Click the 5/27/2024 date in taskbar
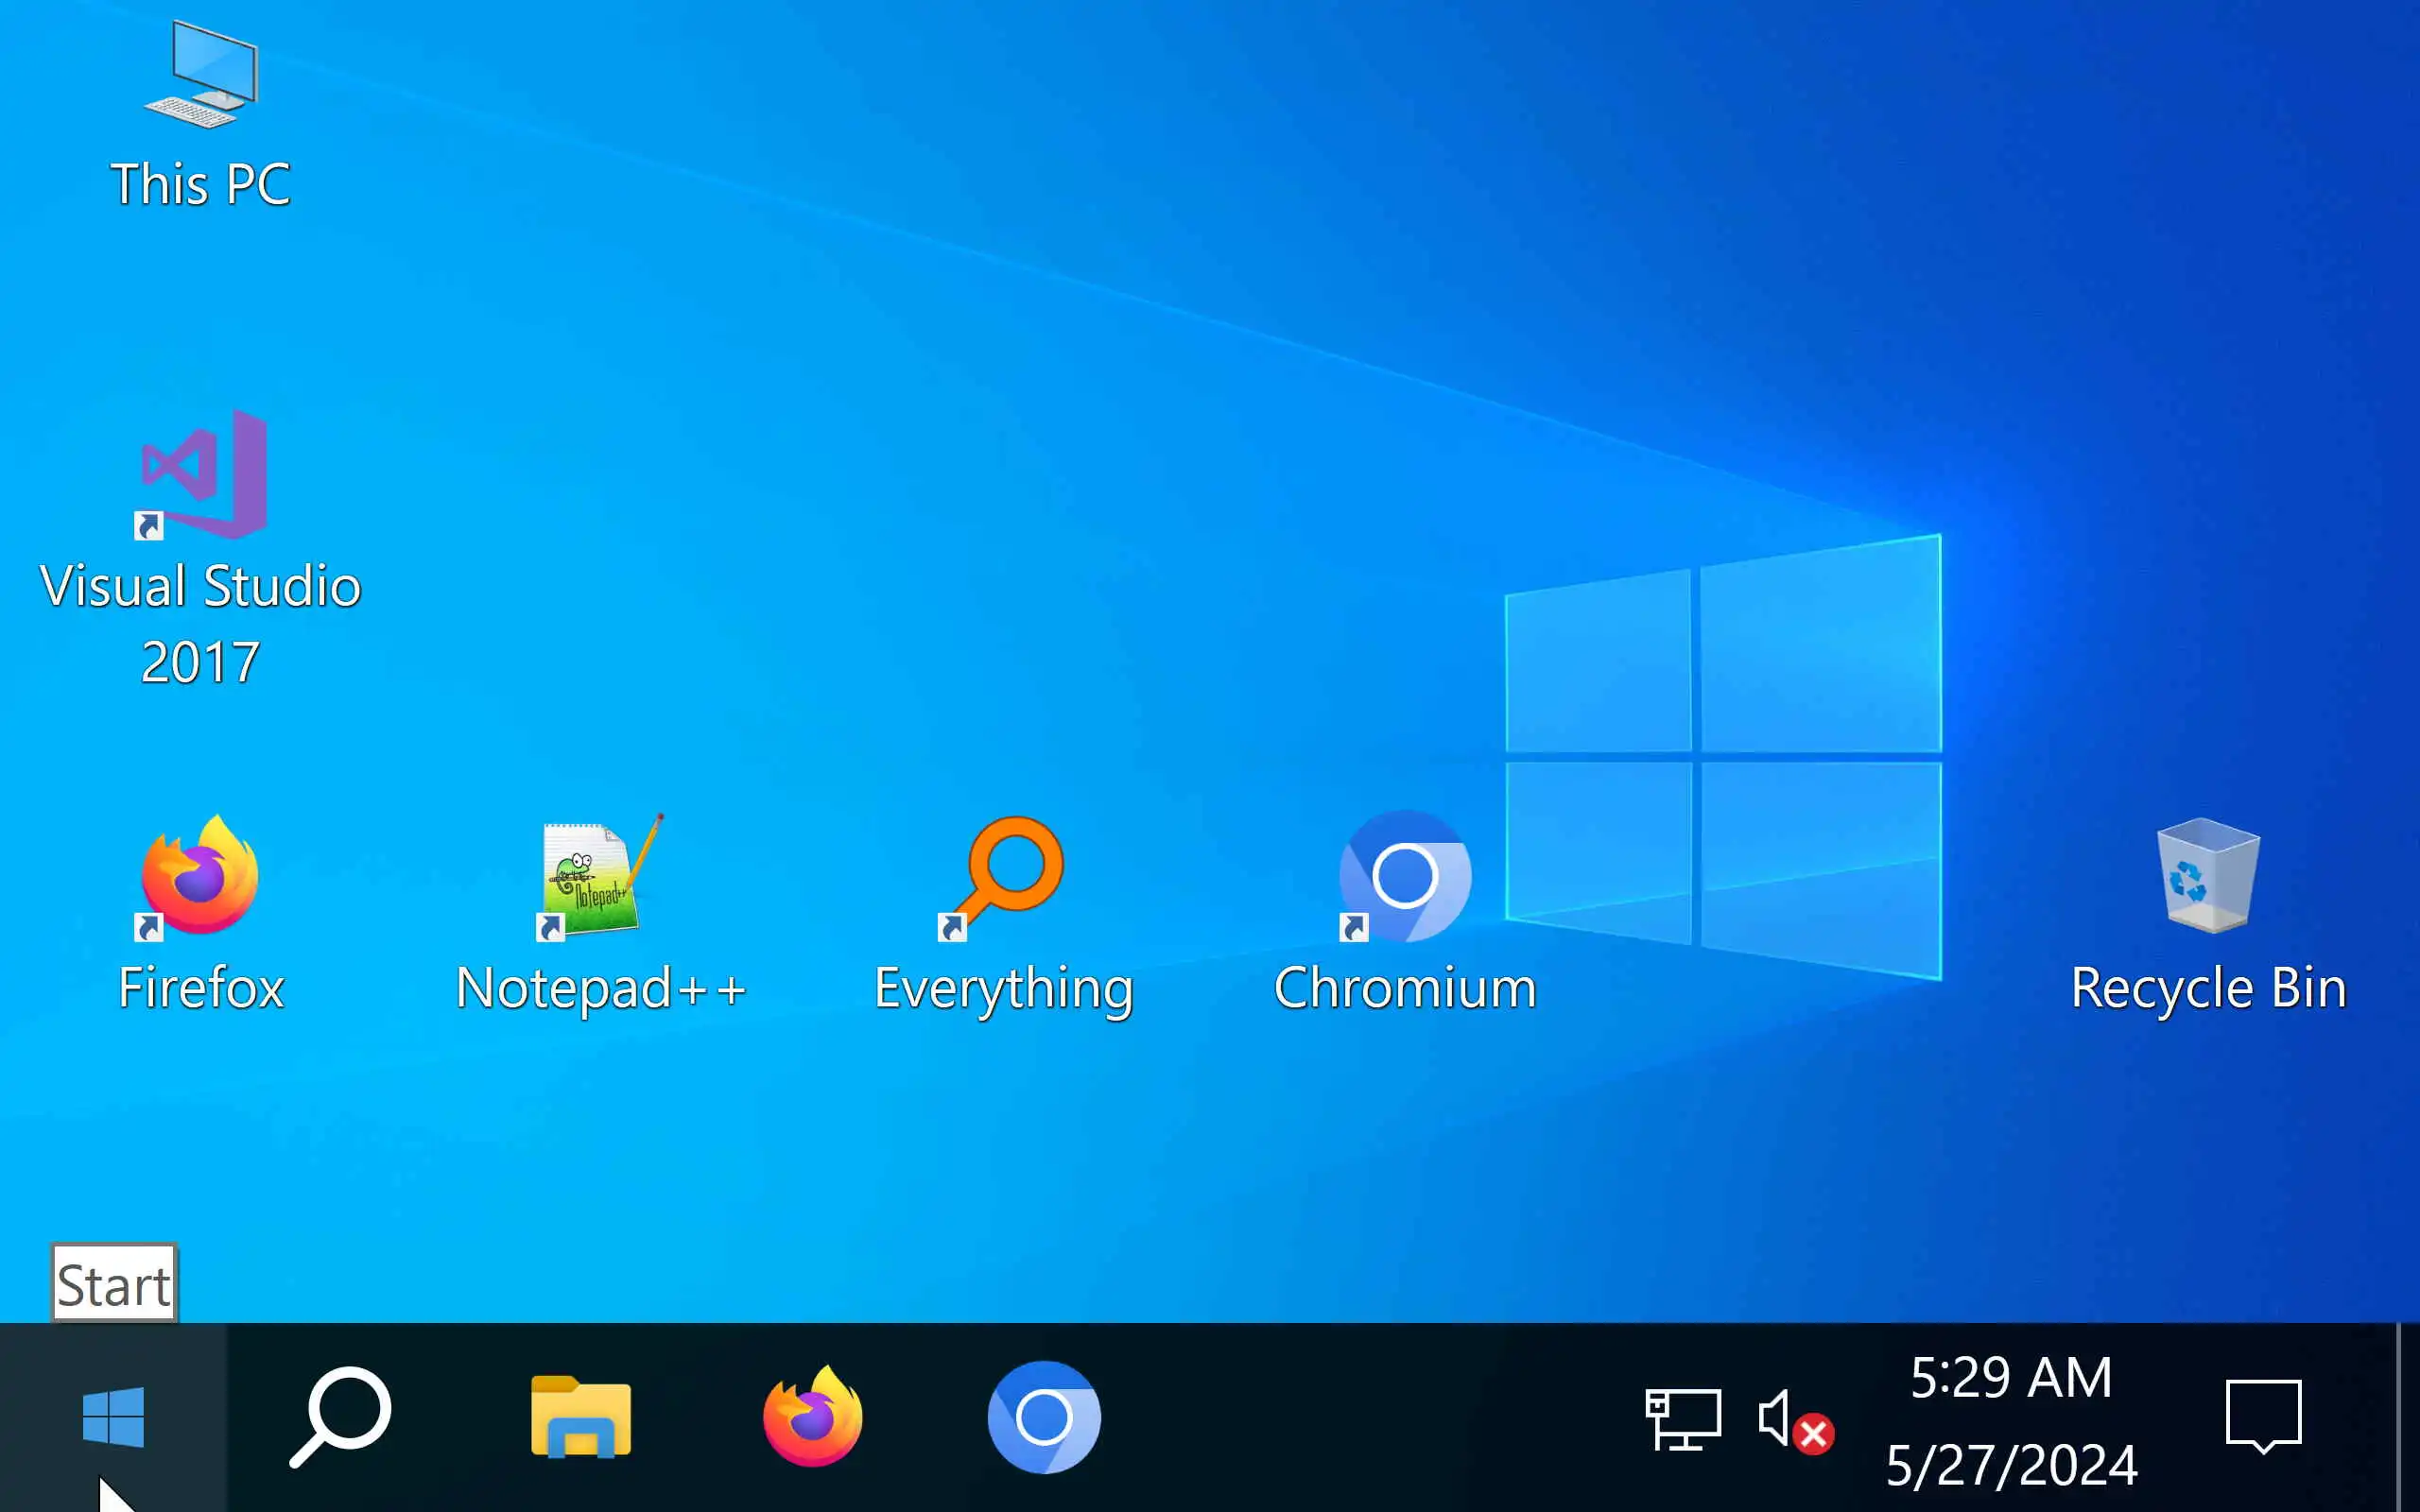2420x1512 pixels. pyautogui.click(x=2010, y=1464)
